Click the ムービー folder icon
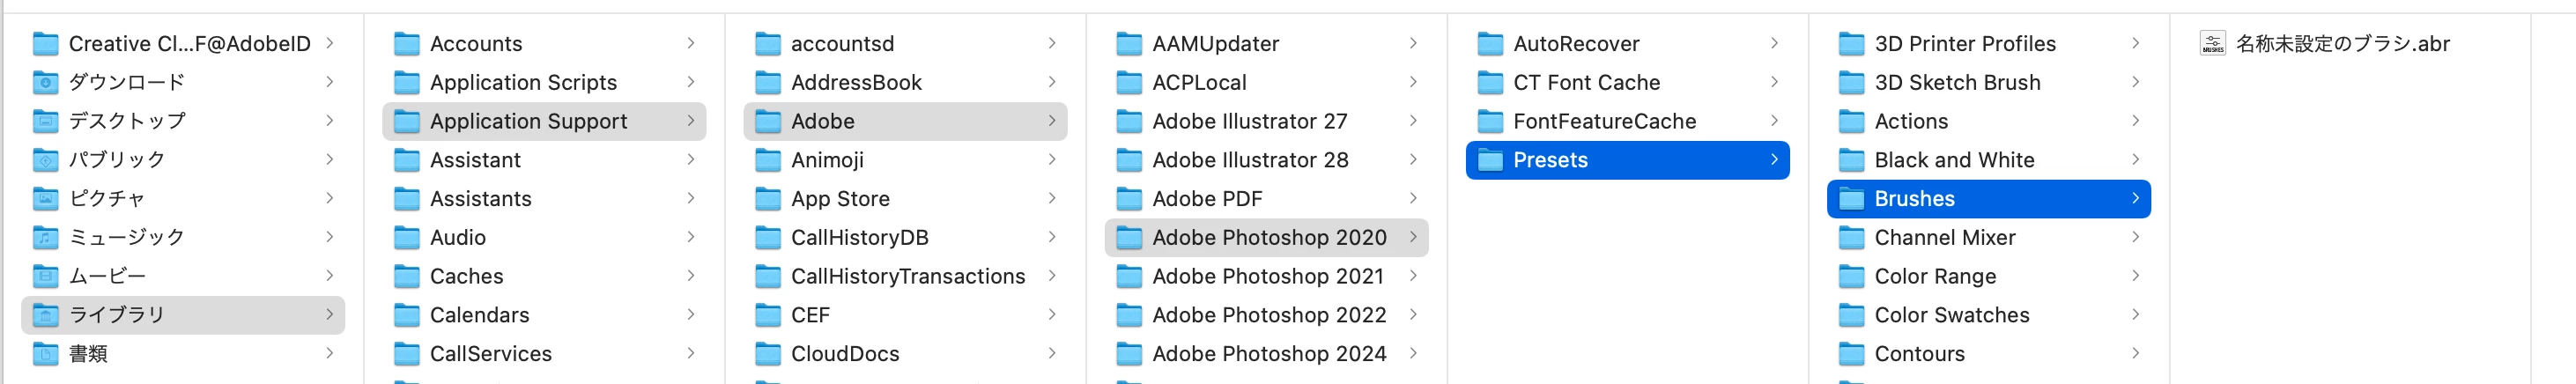 click(45, 276)
